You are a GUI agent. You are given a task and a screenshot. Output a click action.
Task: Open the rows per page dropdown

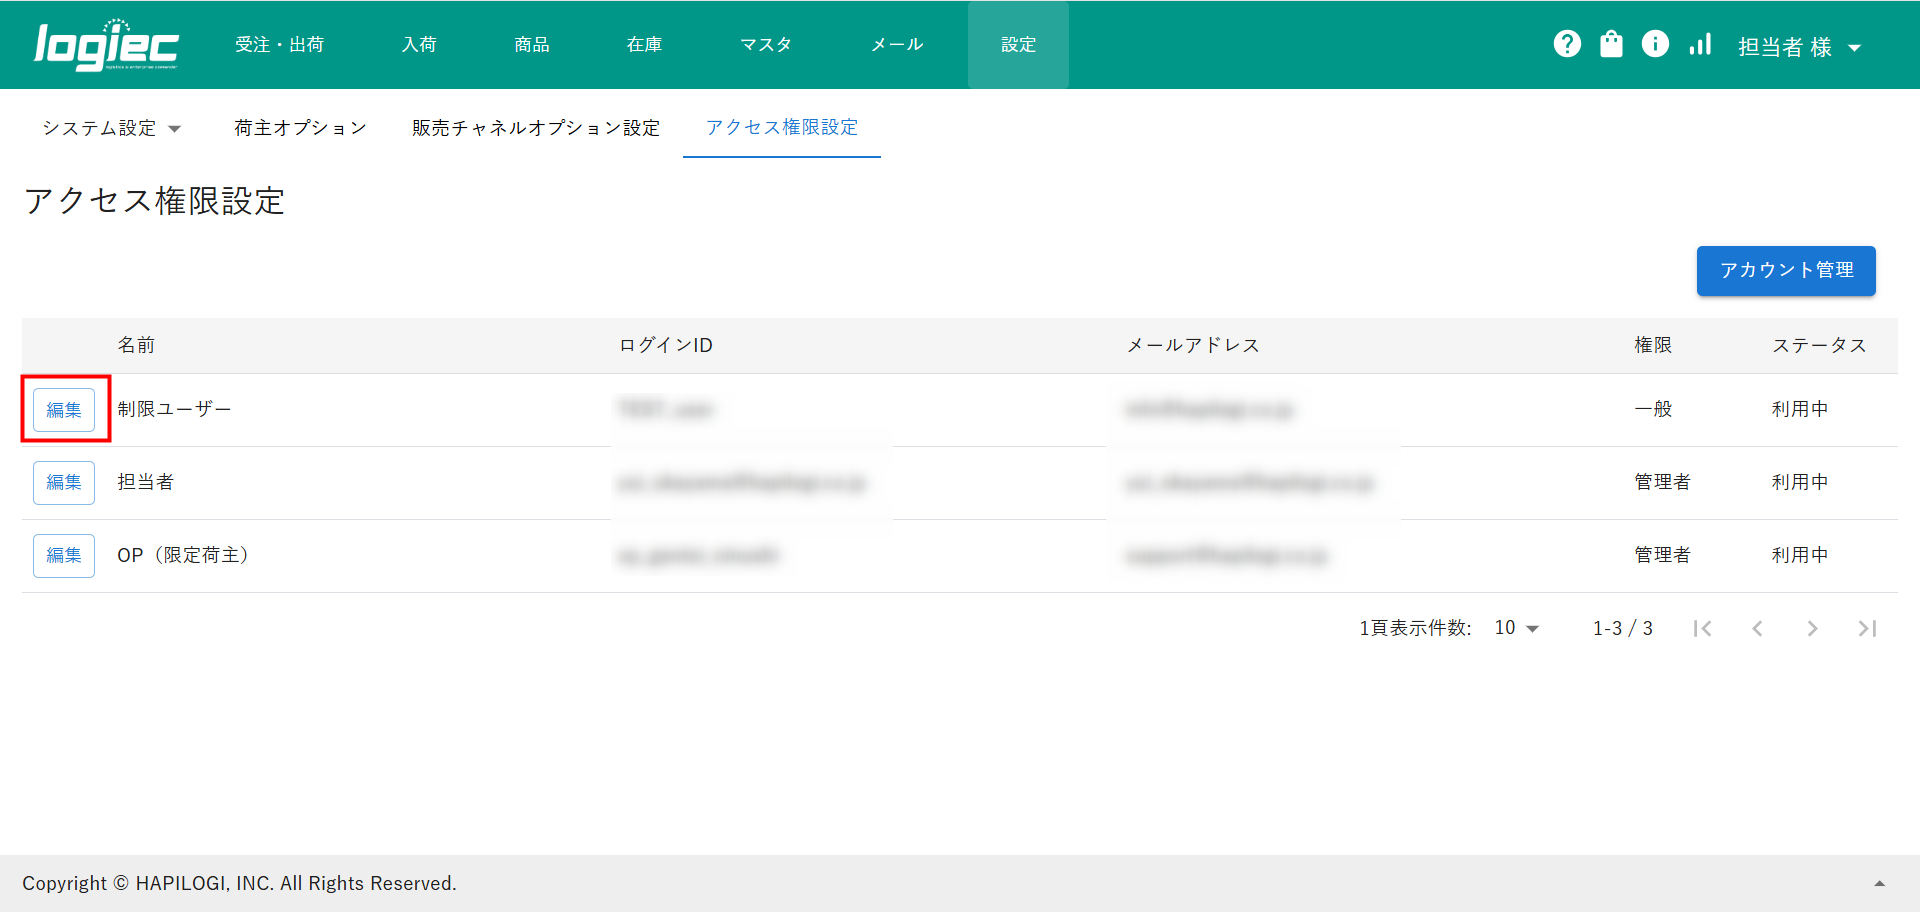[1516, 628]
